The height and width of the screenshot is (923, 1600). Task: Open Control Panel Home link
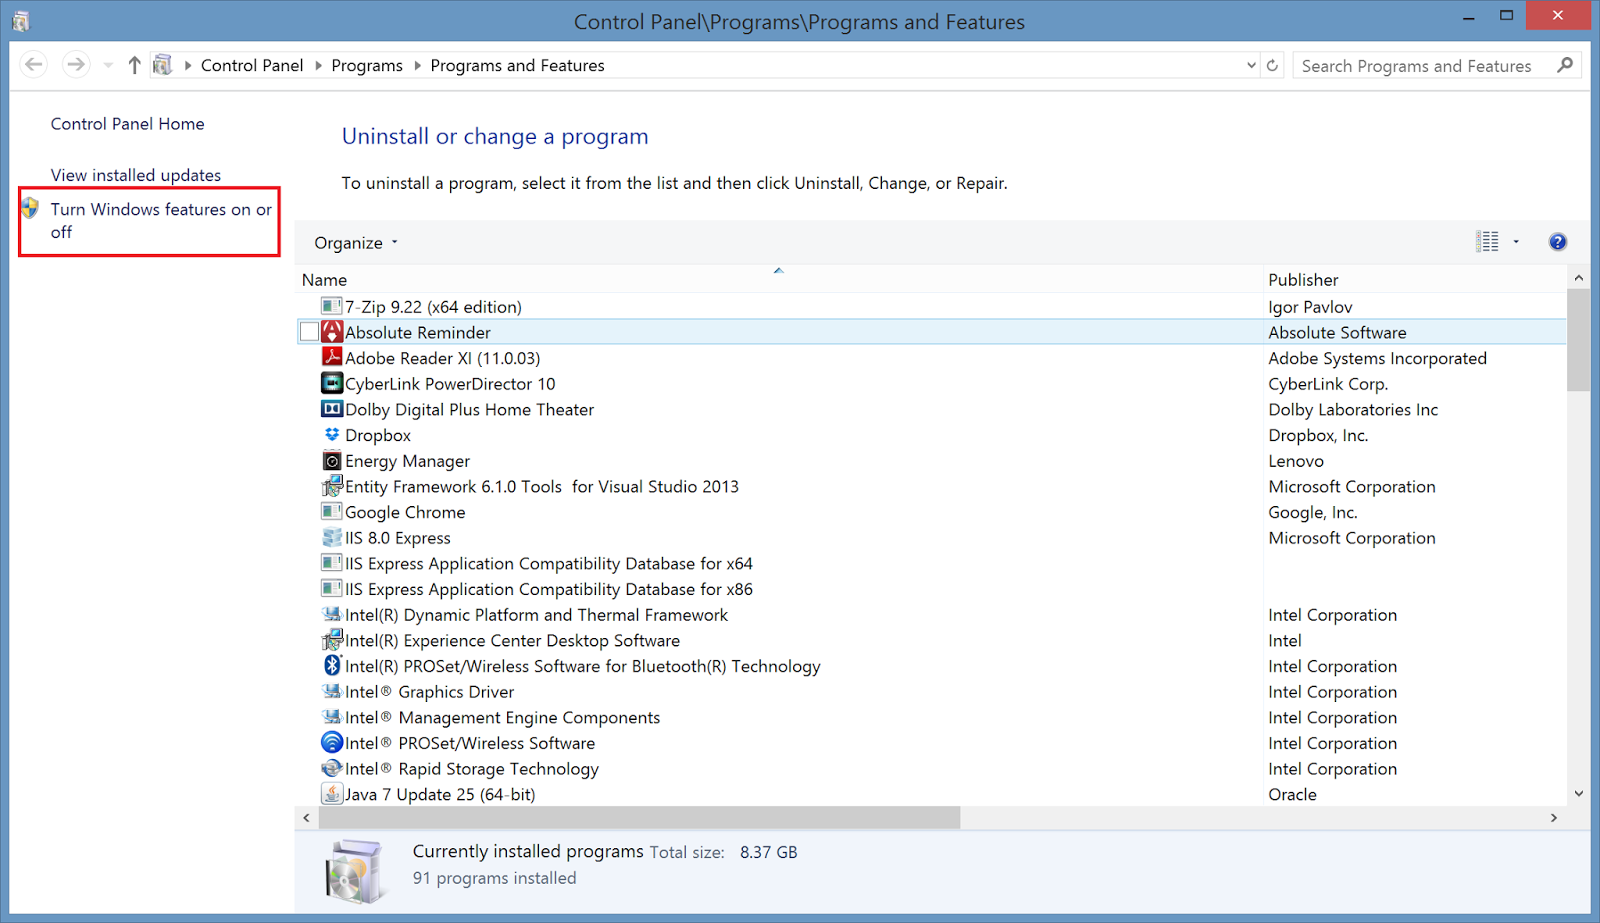pyautogui.click(x=127, y=124)
